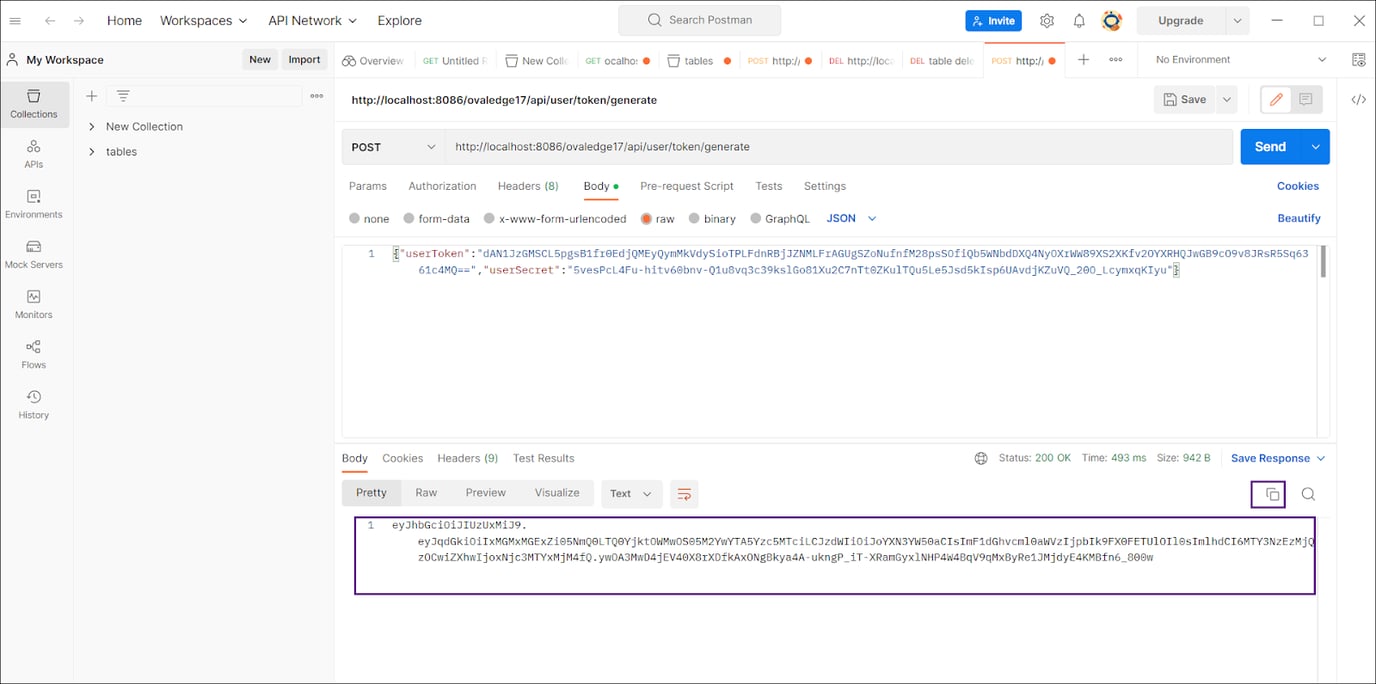Image resolution: width=1376 pixels, height=684 pixels.
Task: Open the APIs sidebar panel
Action: [33, 154]
